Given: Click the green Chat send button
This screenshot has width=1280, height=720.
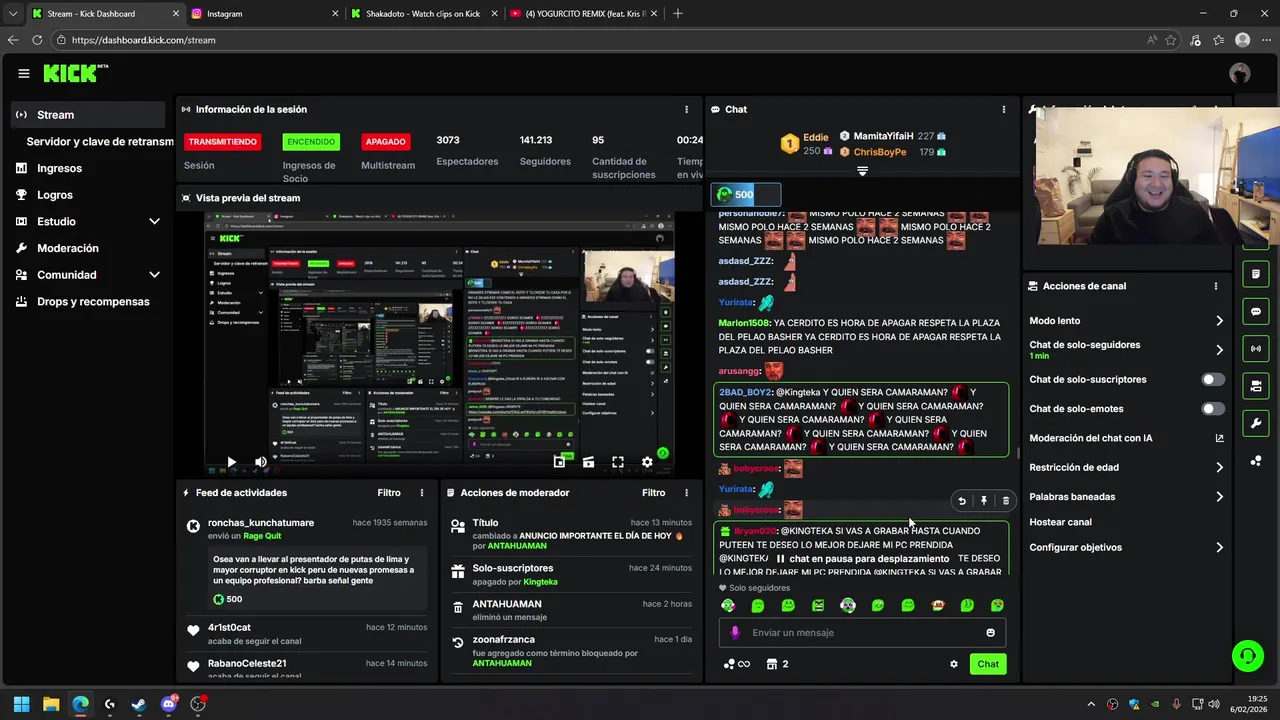Looking at the screenshot, I should (x=988, y=664).
